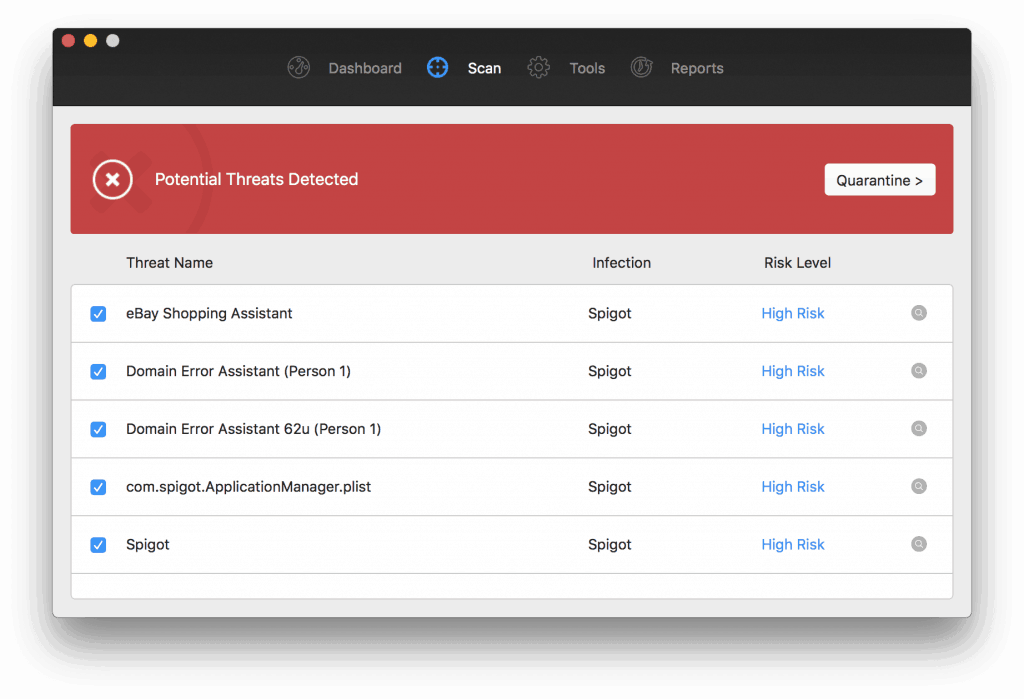This screenshot has width=1024, height=699.
Task: Open the magnifier icon for Domain Error Assistant 62u
Action: [919, 429]
